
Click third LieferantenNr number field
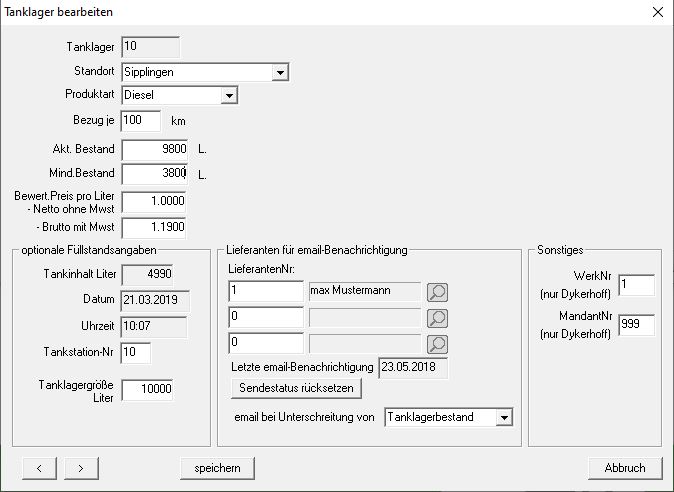click(266, 343)
